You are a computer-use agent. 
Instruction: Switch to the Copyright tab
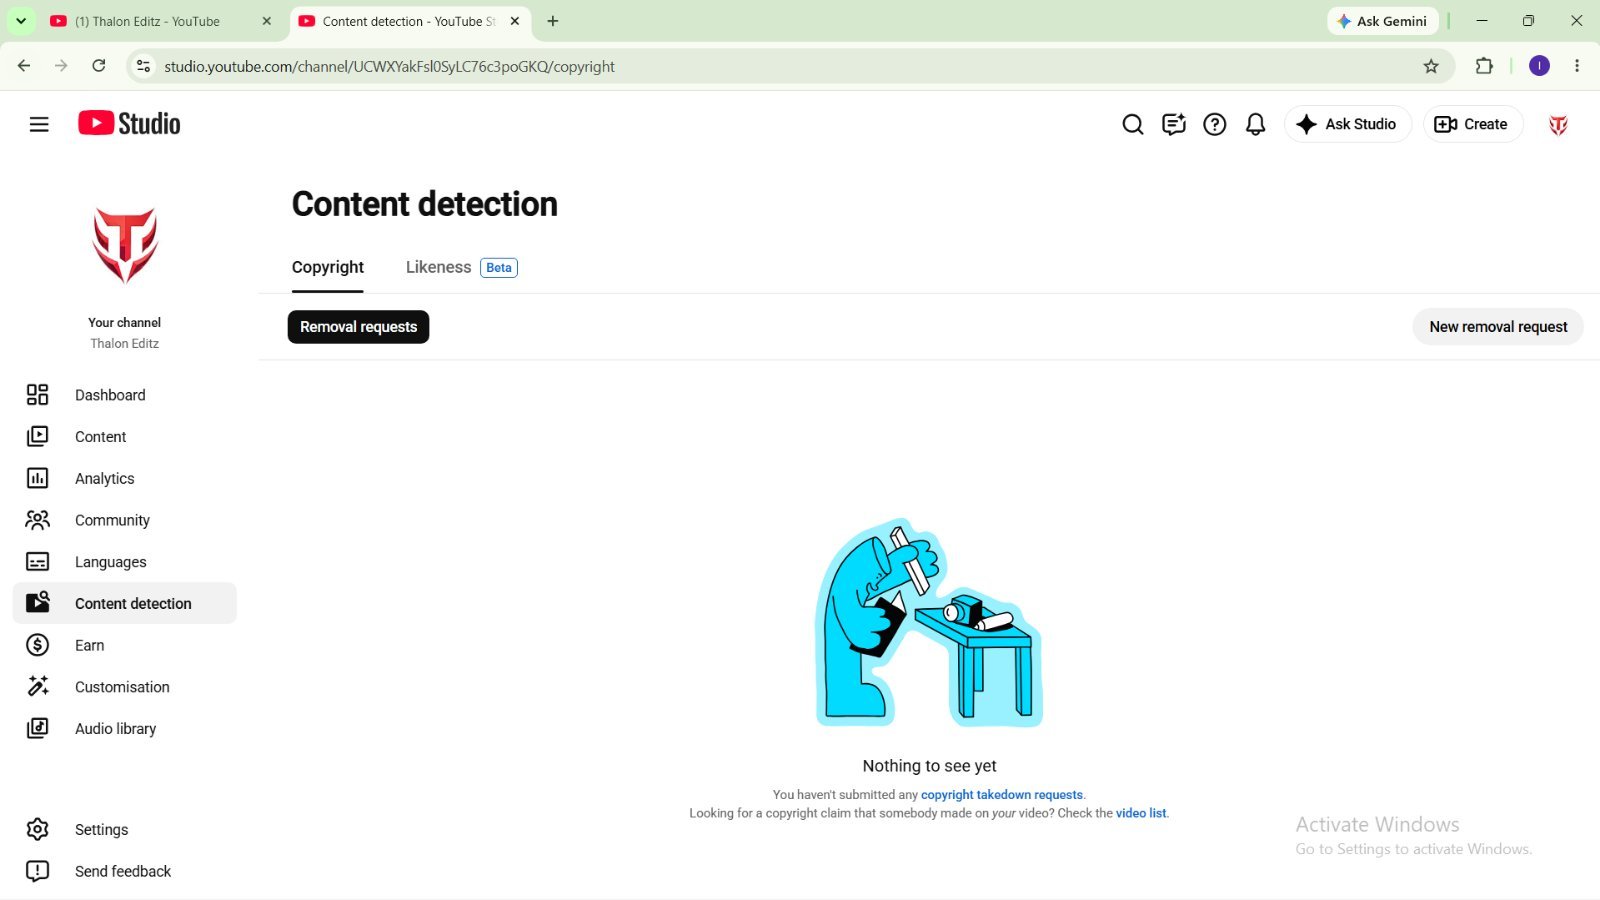pos(328,267)
